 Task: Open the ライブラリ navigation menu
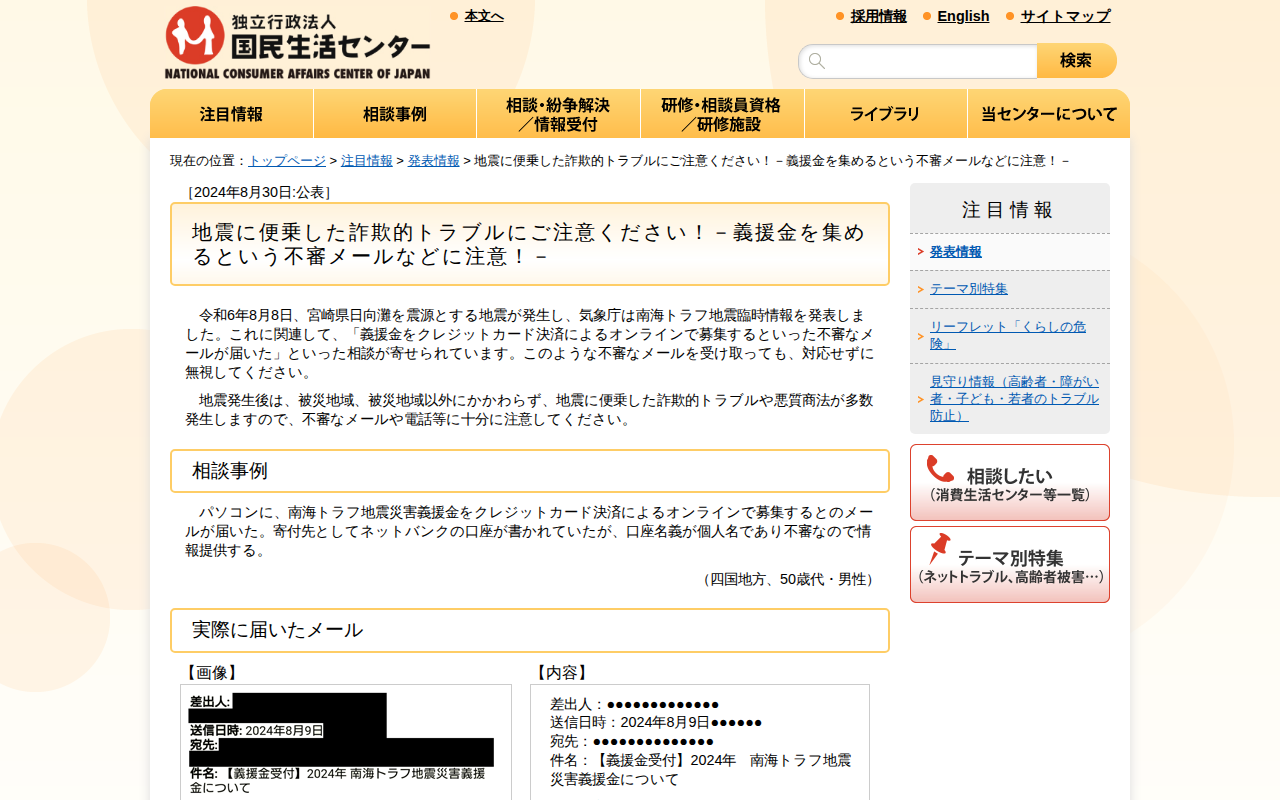pyautogui.click(x=885, y=114)
